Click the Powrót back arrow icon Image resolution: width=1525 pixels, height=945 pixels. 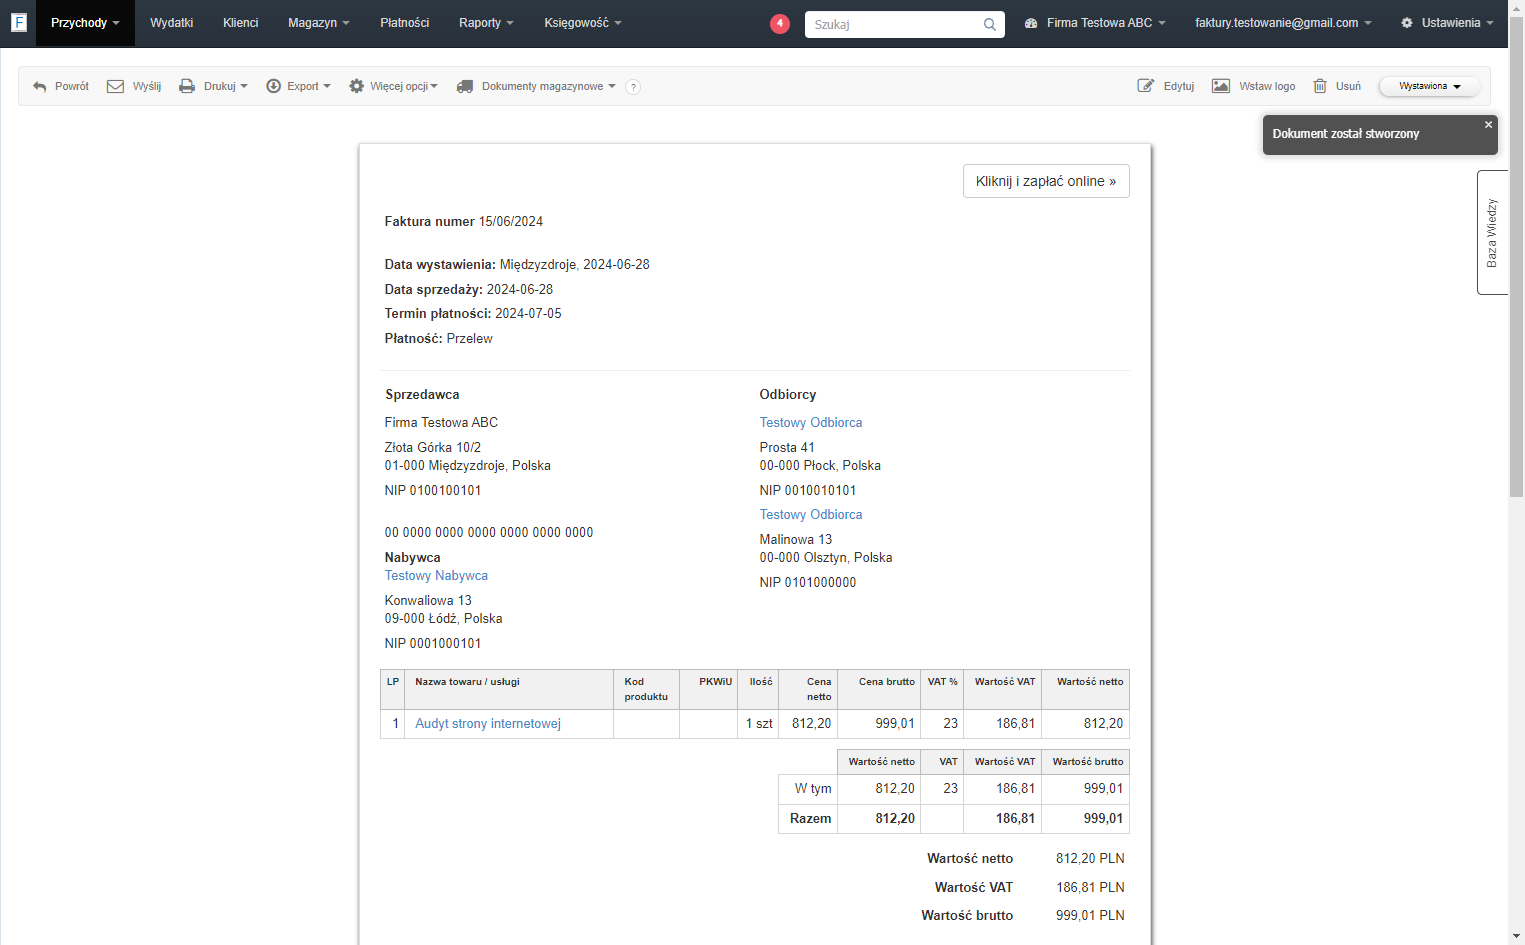39,87
